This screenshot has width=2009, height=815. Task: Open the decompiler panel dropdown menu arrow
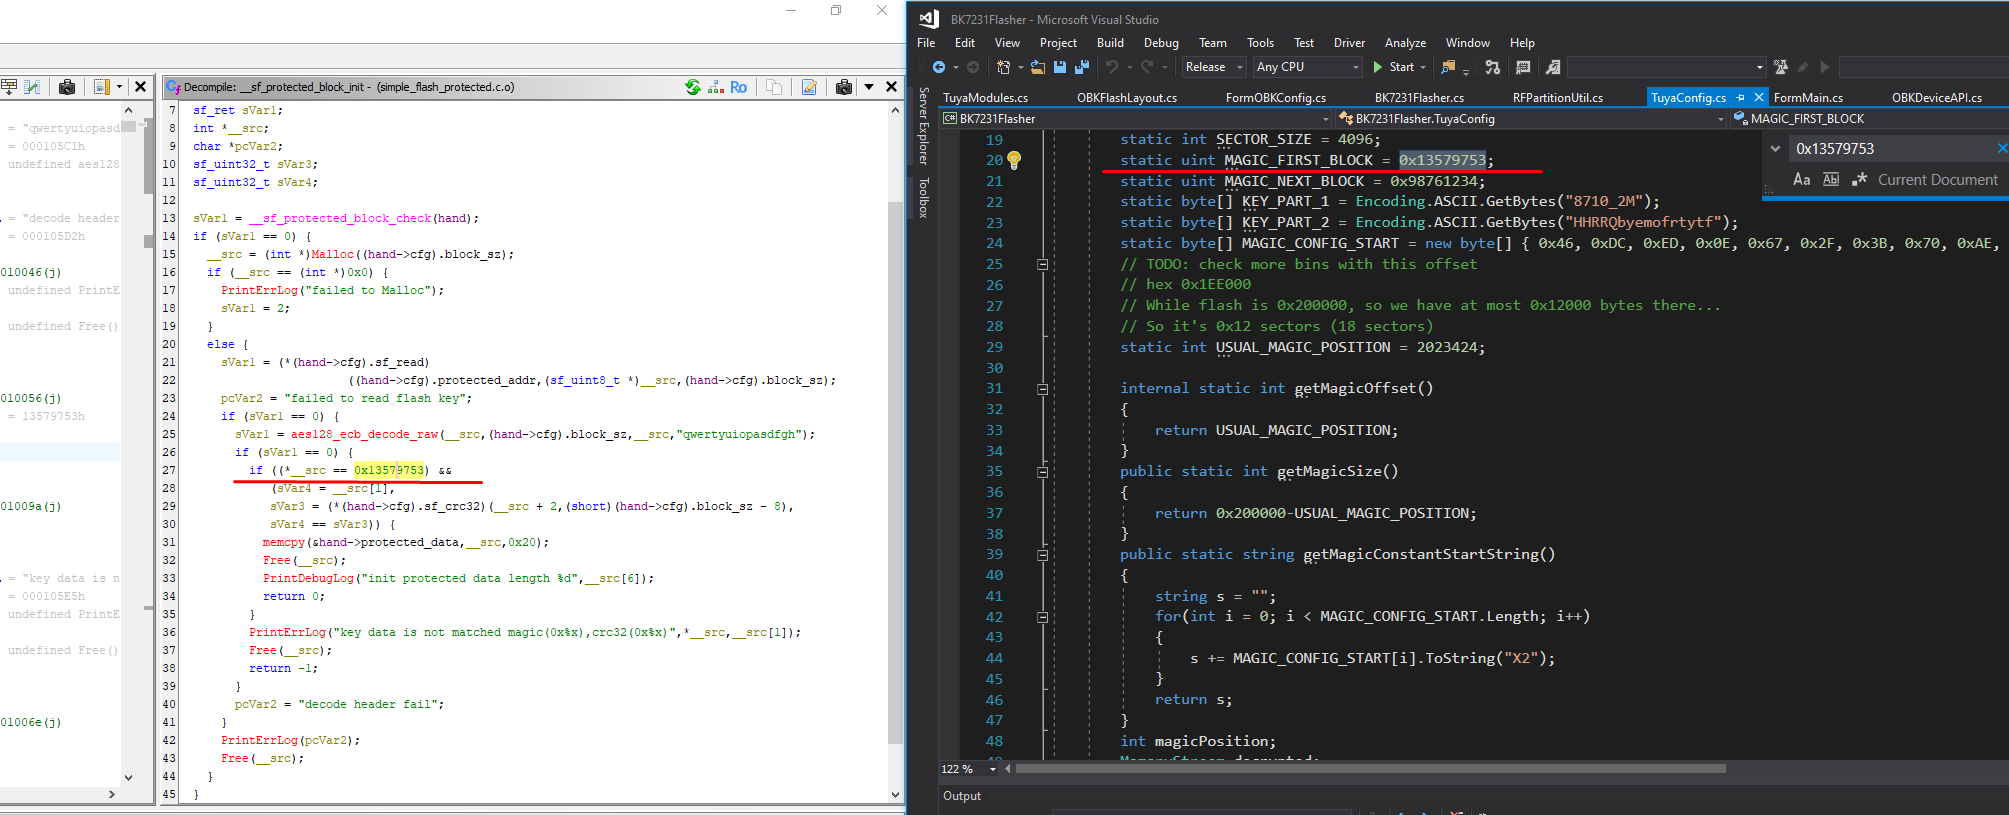pyautogui.click(x=869, y=87)
